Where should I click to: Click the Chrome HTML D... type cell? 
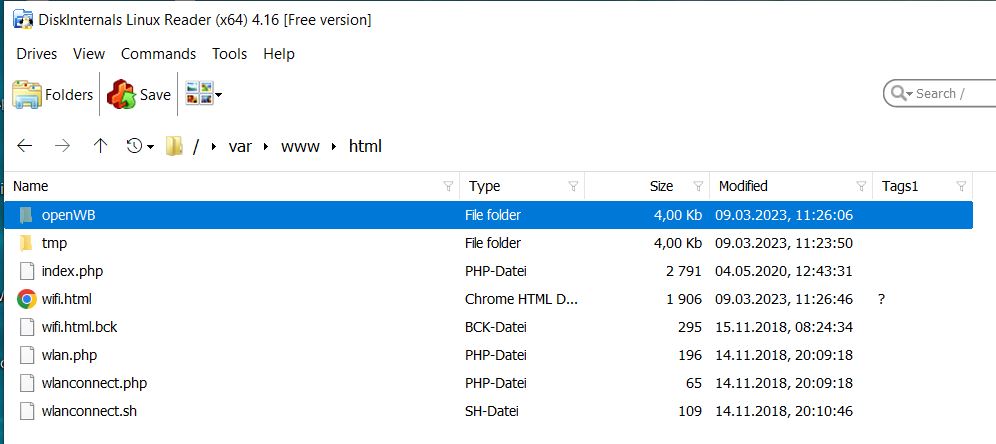pos(522,299)
